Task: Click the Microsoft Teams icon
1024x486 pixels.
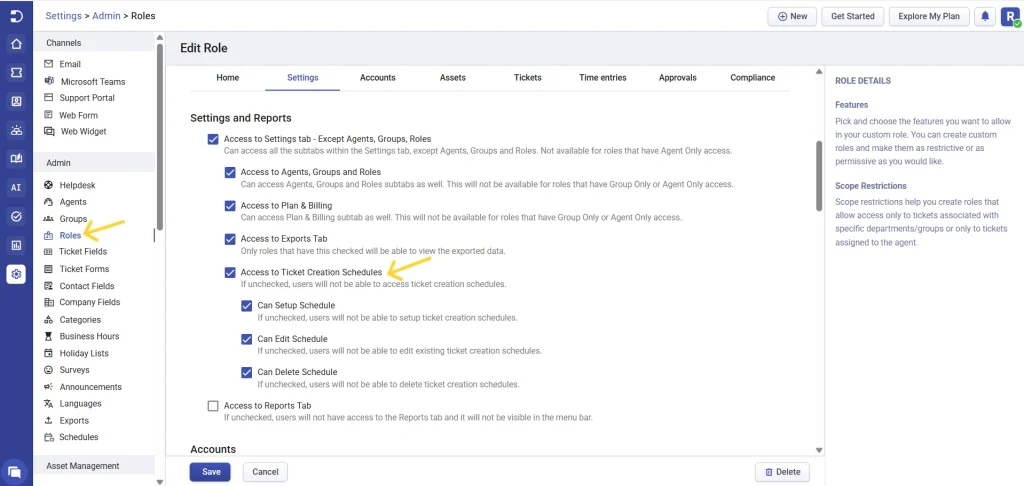Action: [48, 81]
